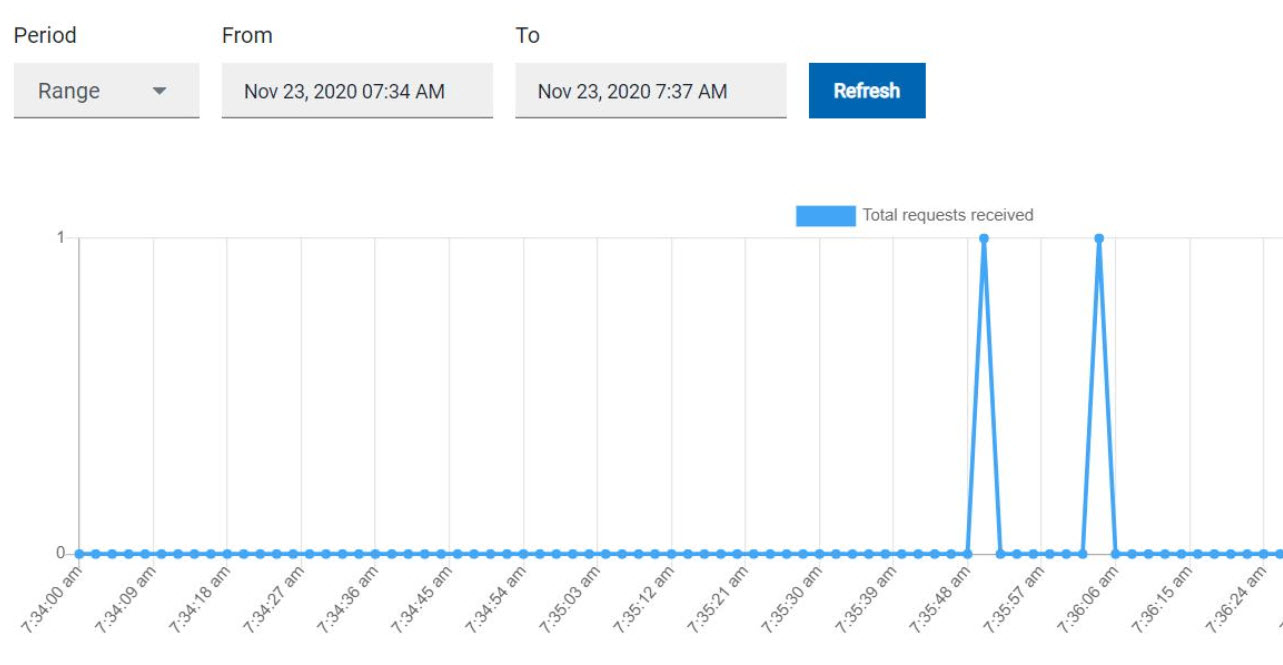Click the Refresh button
1283x665 pixels.
[866, 89]
